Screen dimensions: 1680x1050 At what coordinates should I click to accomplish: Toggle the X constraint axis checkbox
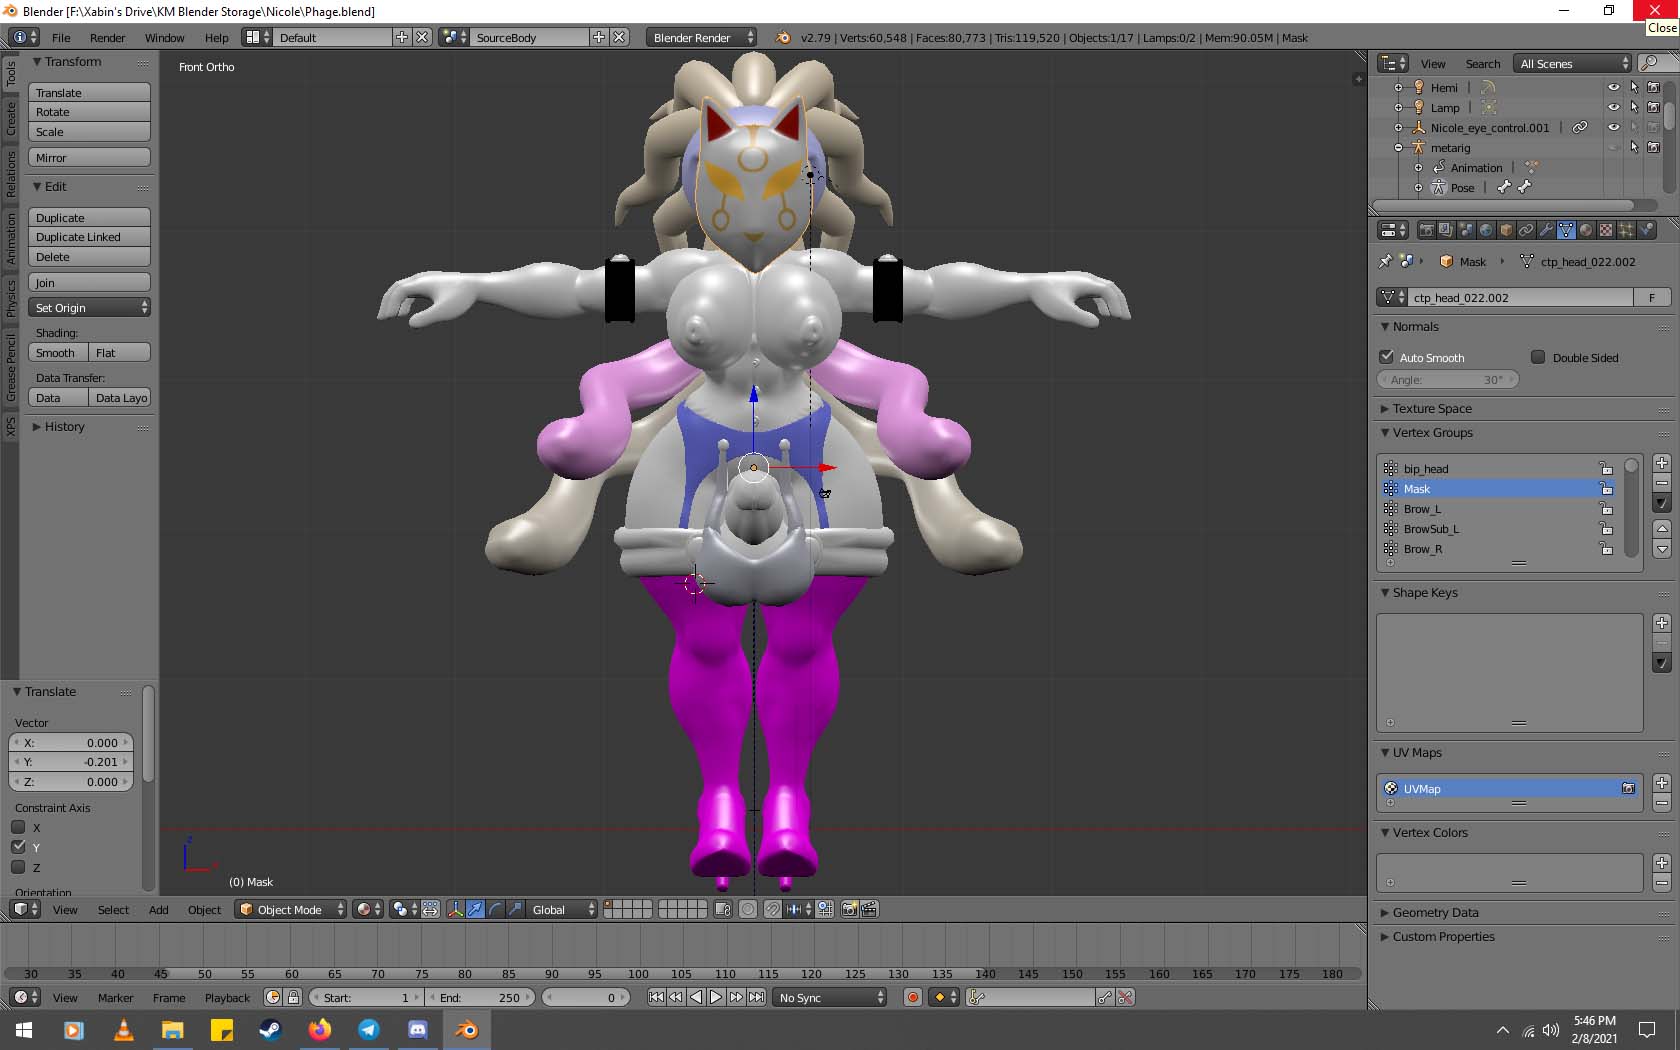point(18,827)
